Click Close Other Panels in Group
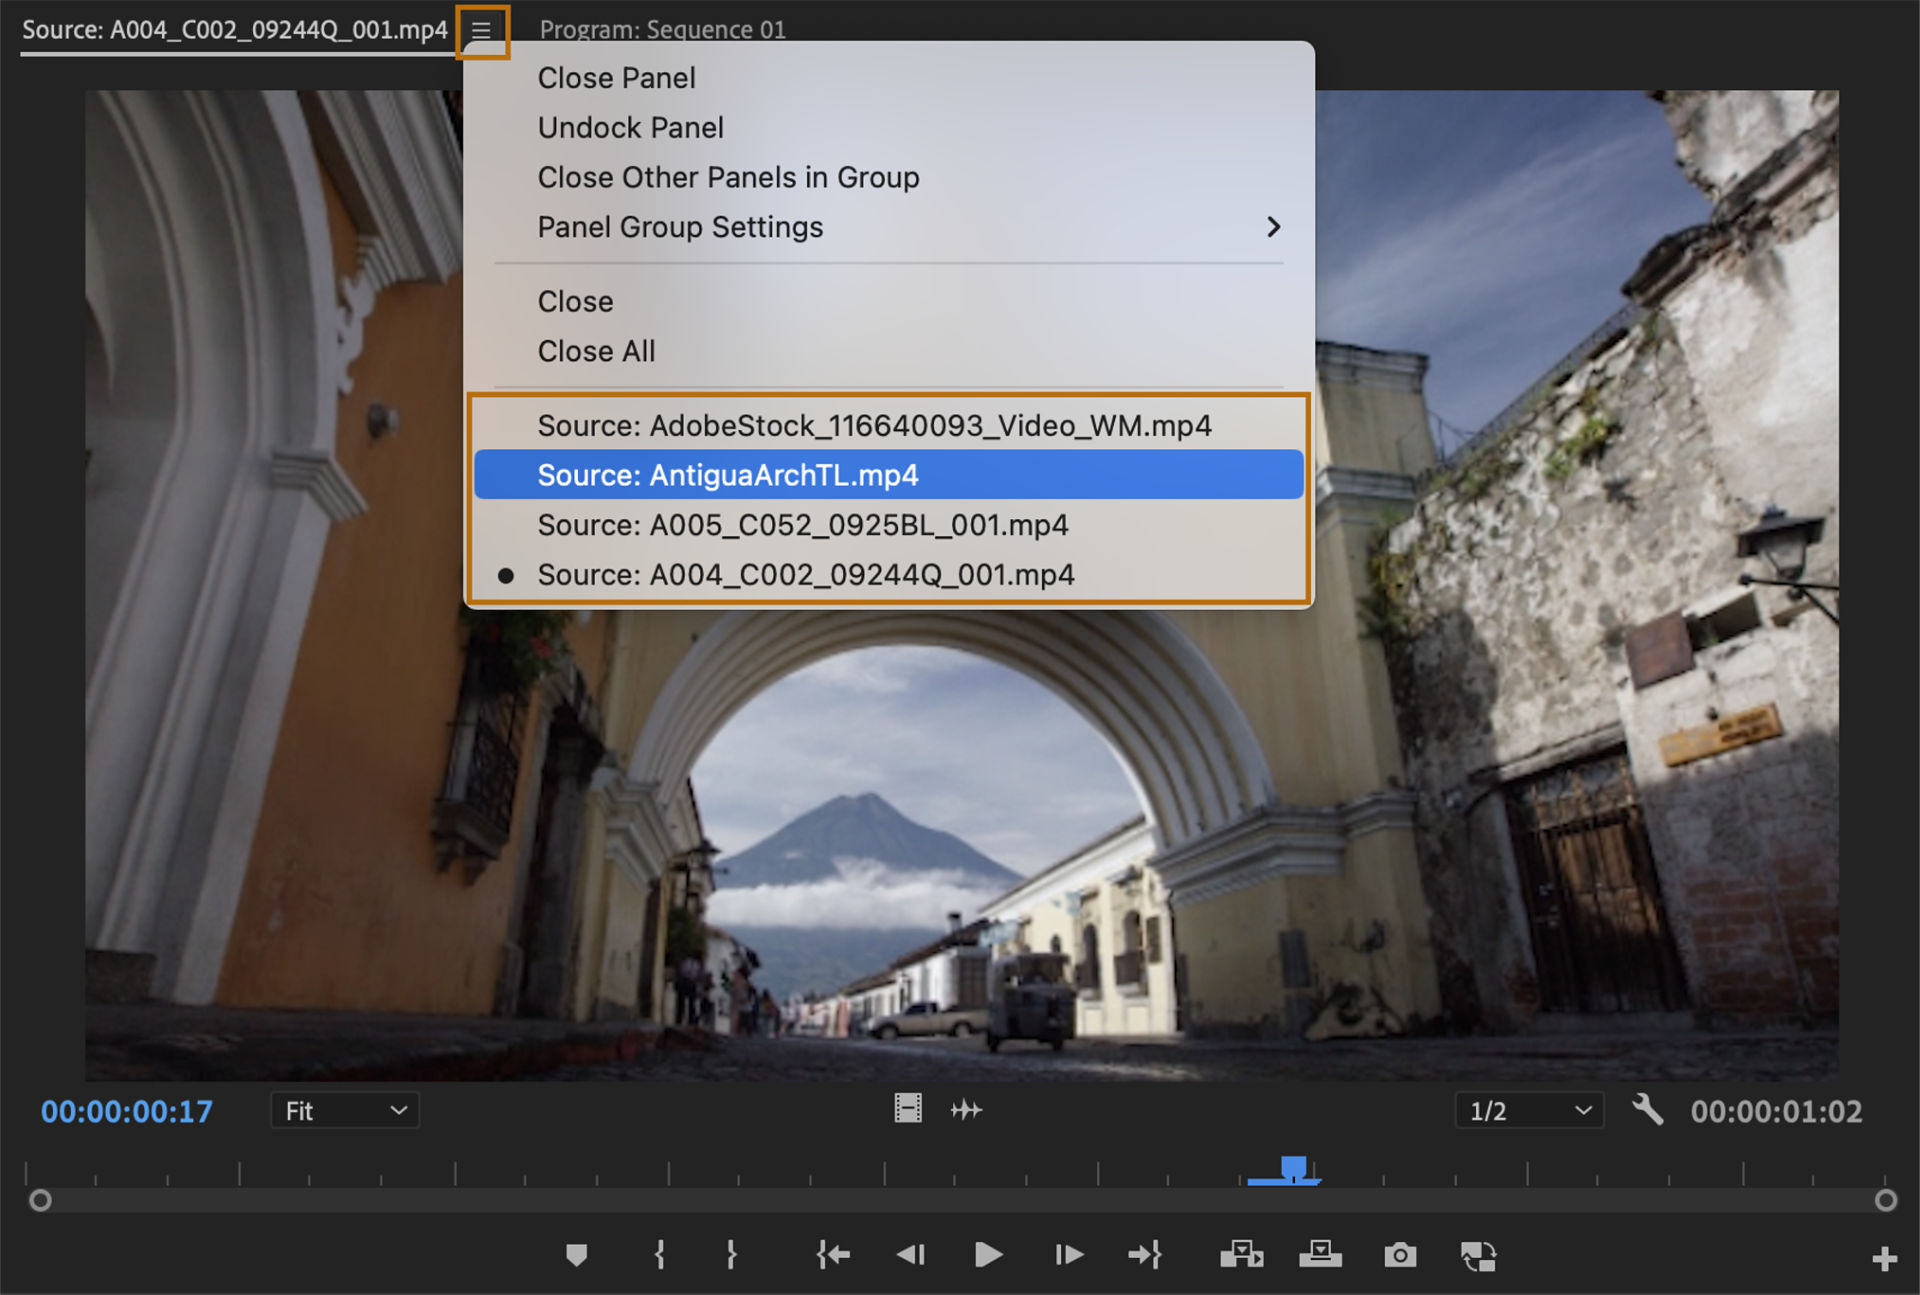1920x1295 pixels. coord(728,177)
